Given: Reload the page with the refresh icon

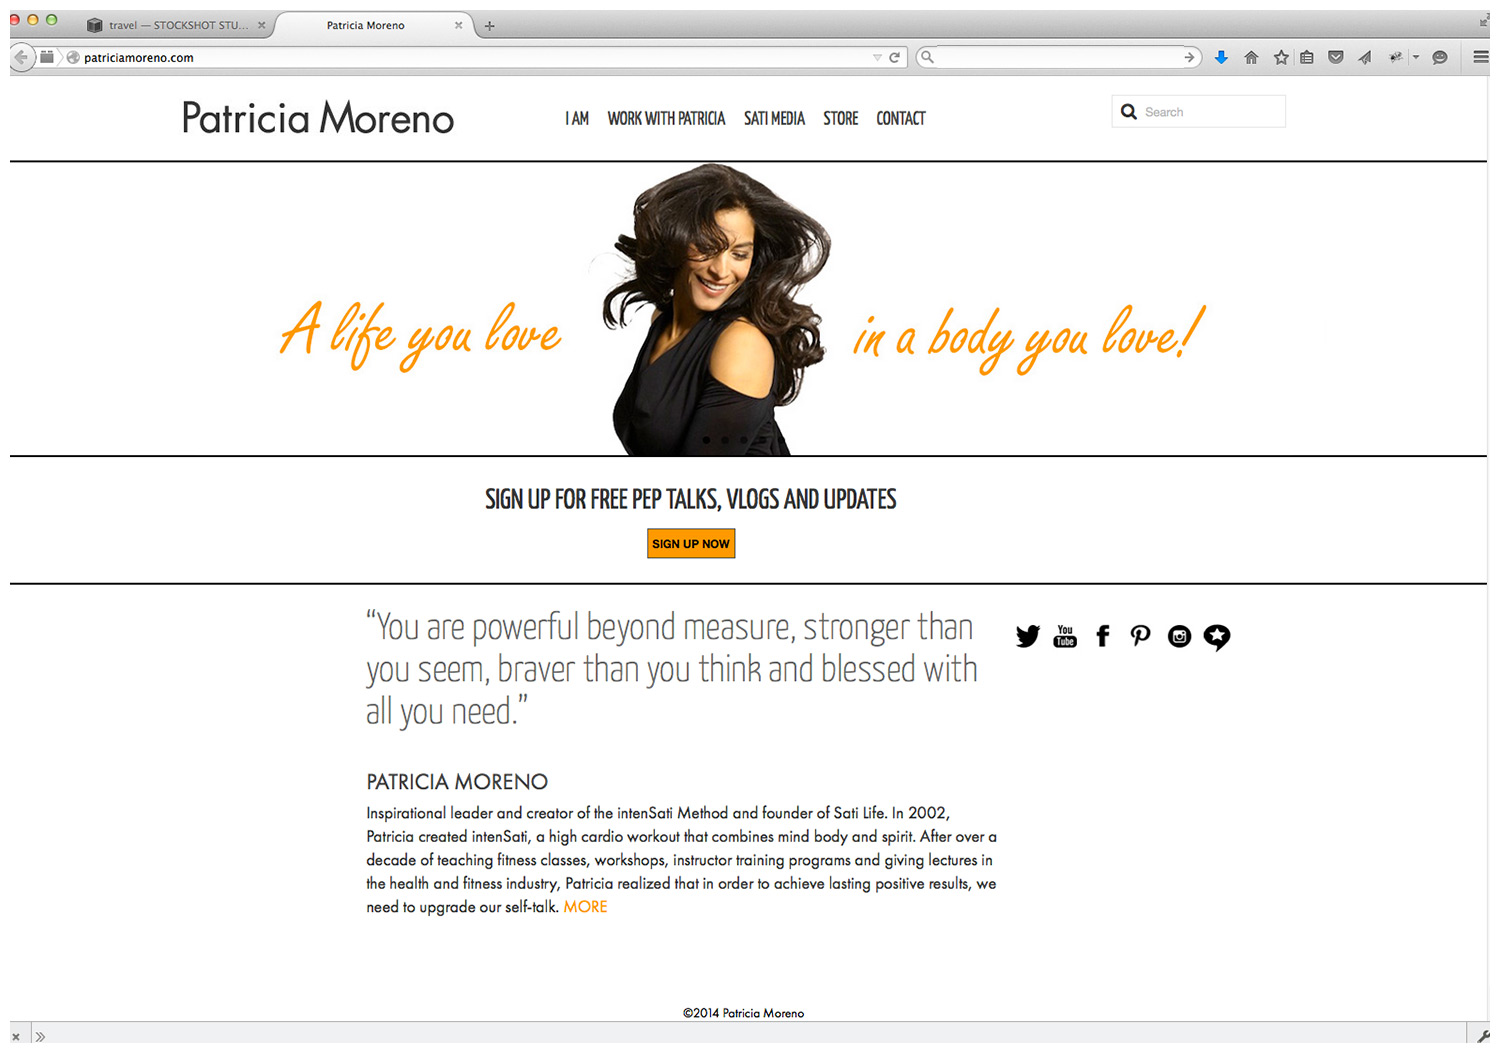Looking at the screenshot, I should tap(894, 57).
